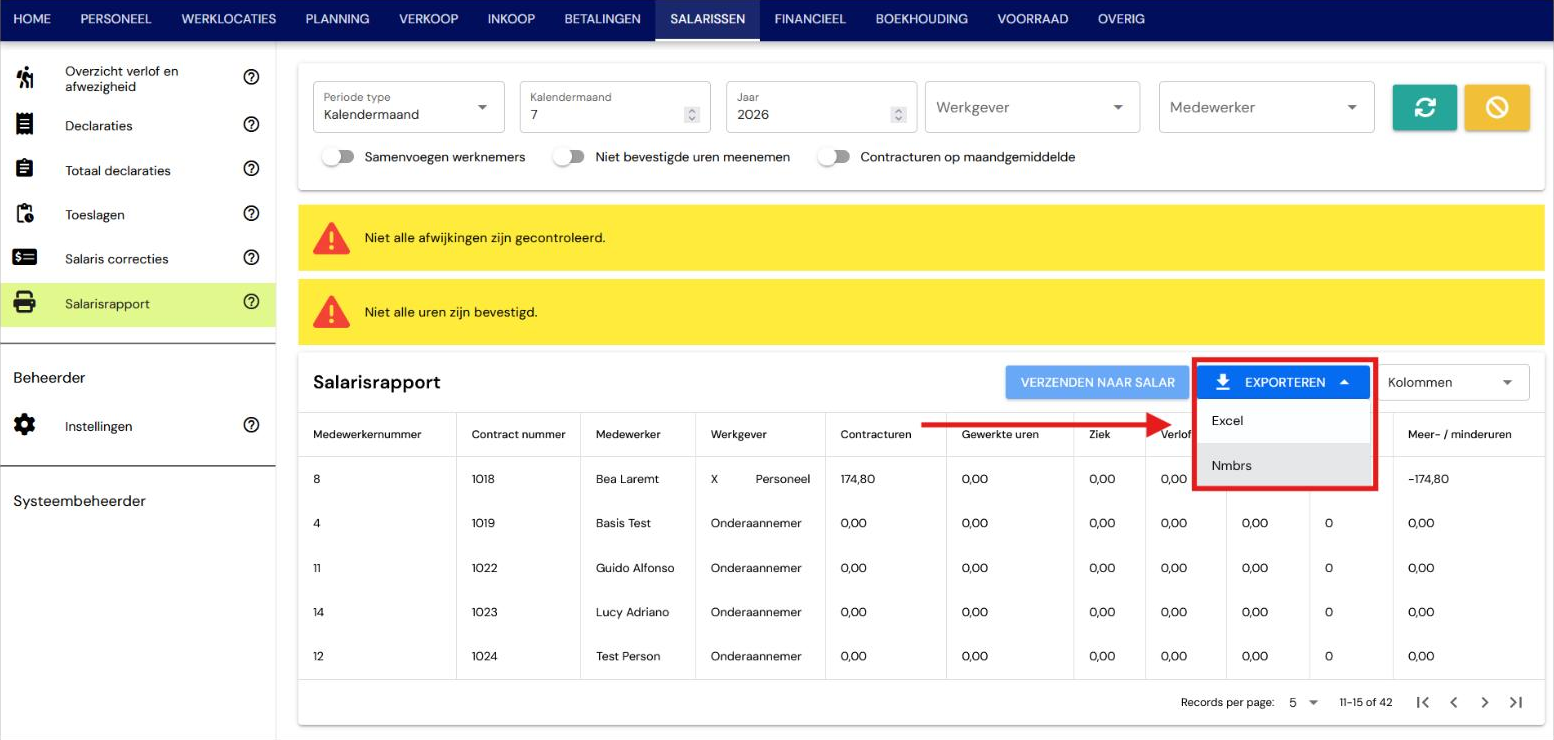The width and height of the screenshot is (1554, 740).
Task: Toggle Contracturen op maandgemiddelde switch
Action: (x=834, y=157)
